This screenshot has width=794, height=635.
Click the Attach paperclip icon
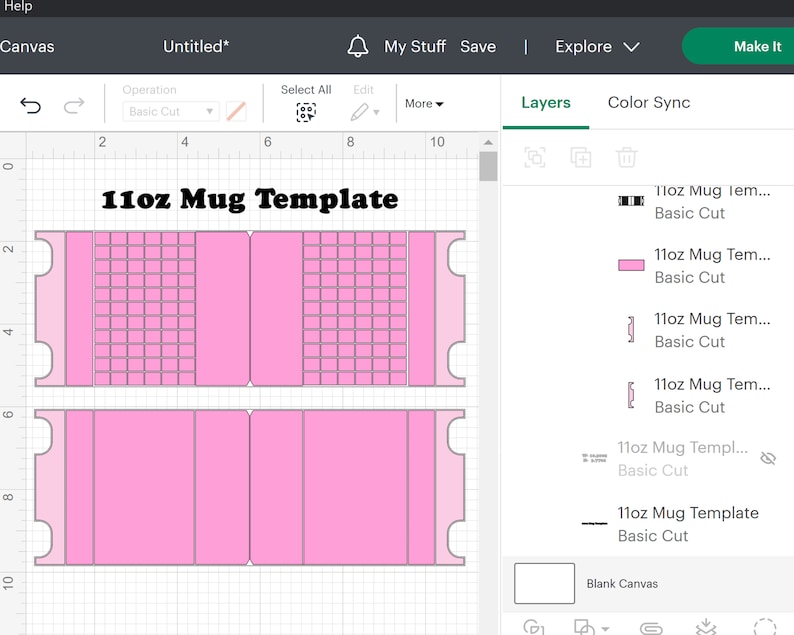click(x=651, y=628)
